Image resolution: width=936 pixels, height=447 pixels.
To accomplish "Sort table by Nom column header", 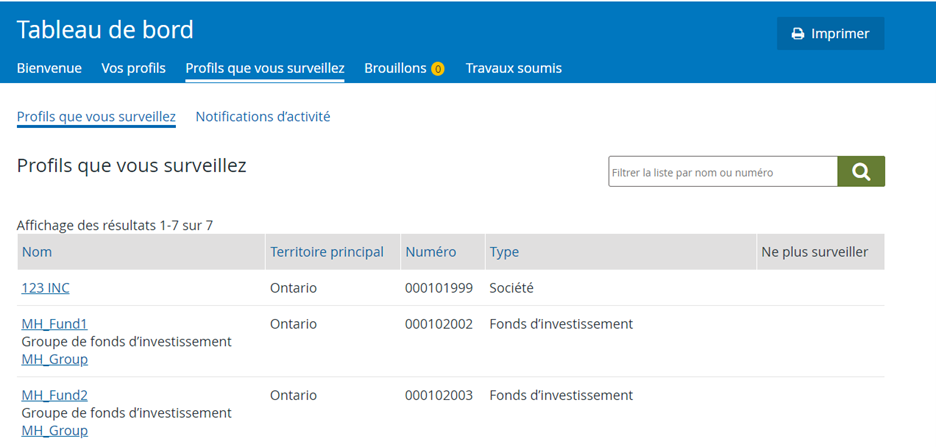I will [x=37, y=252].
